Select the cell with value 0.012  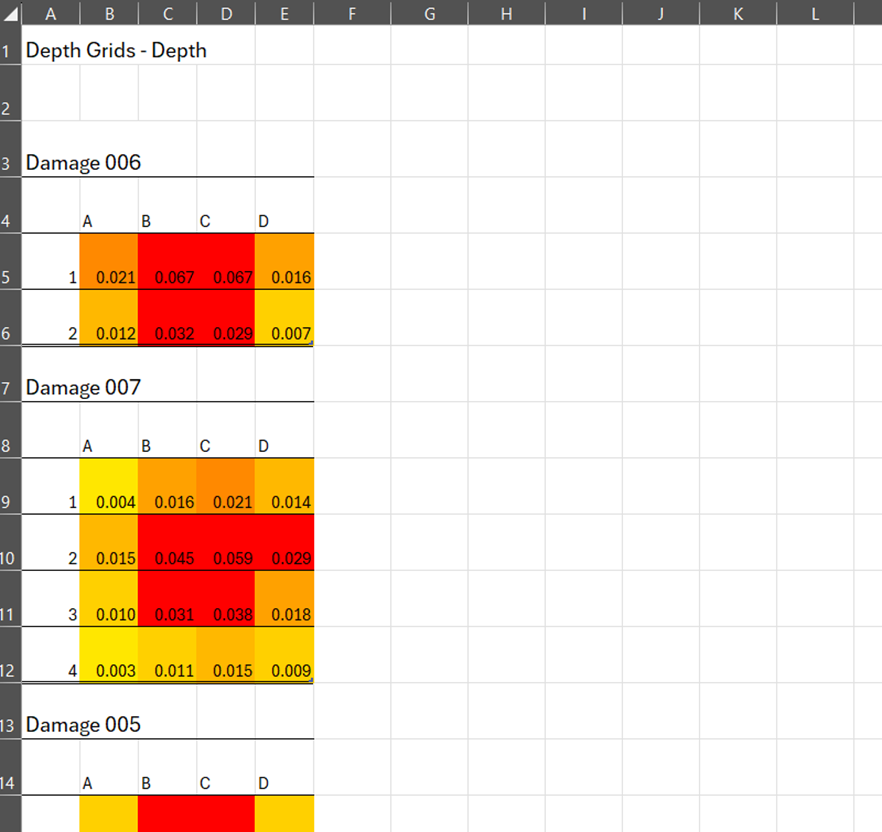109,318
